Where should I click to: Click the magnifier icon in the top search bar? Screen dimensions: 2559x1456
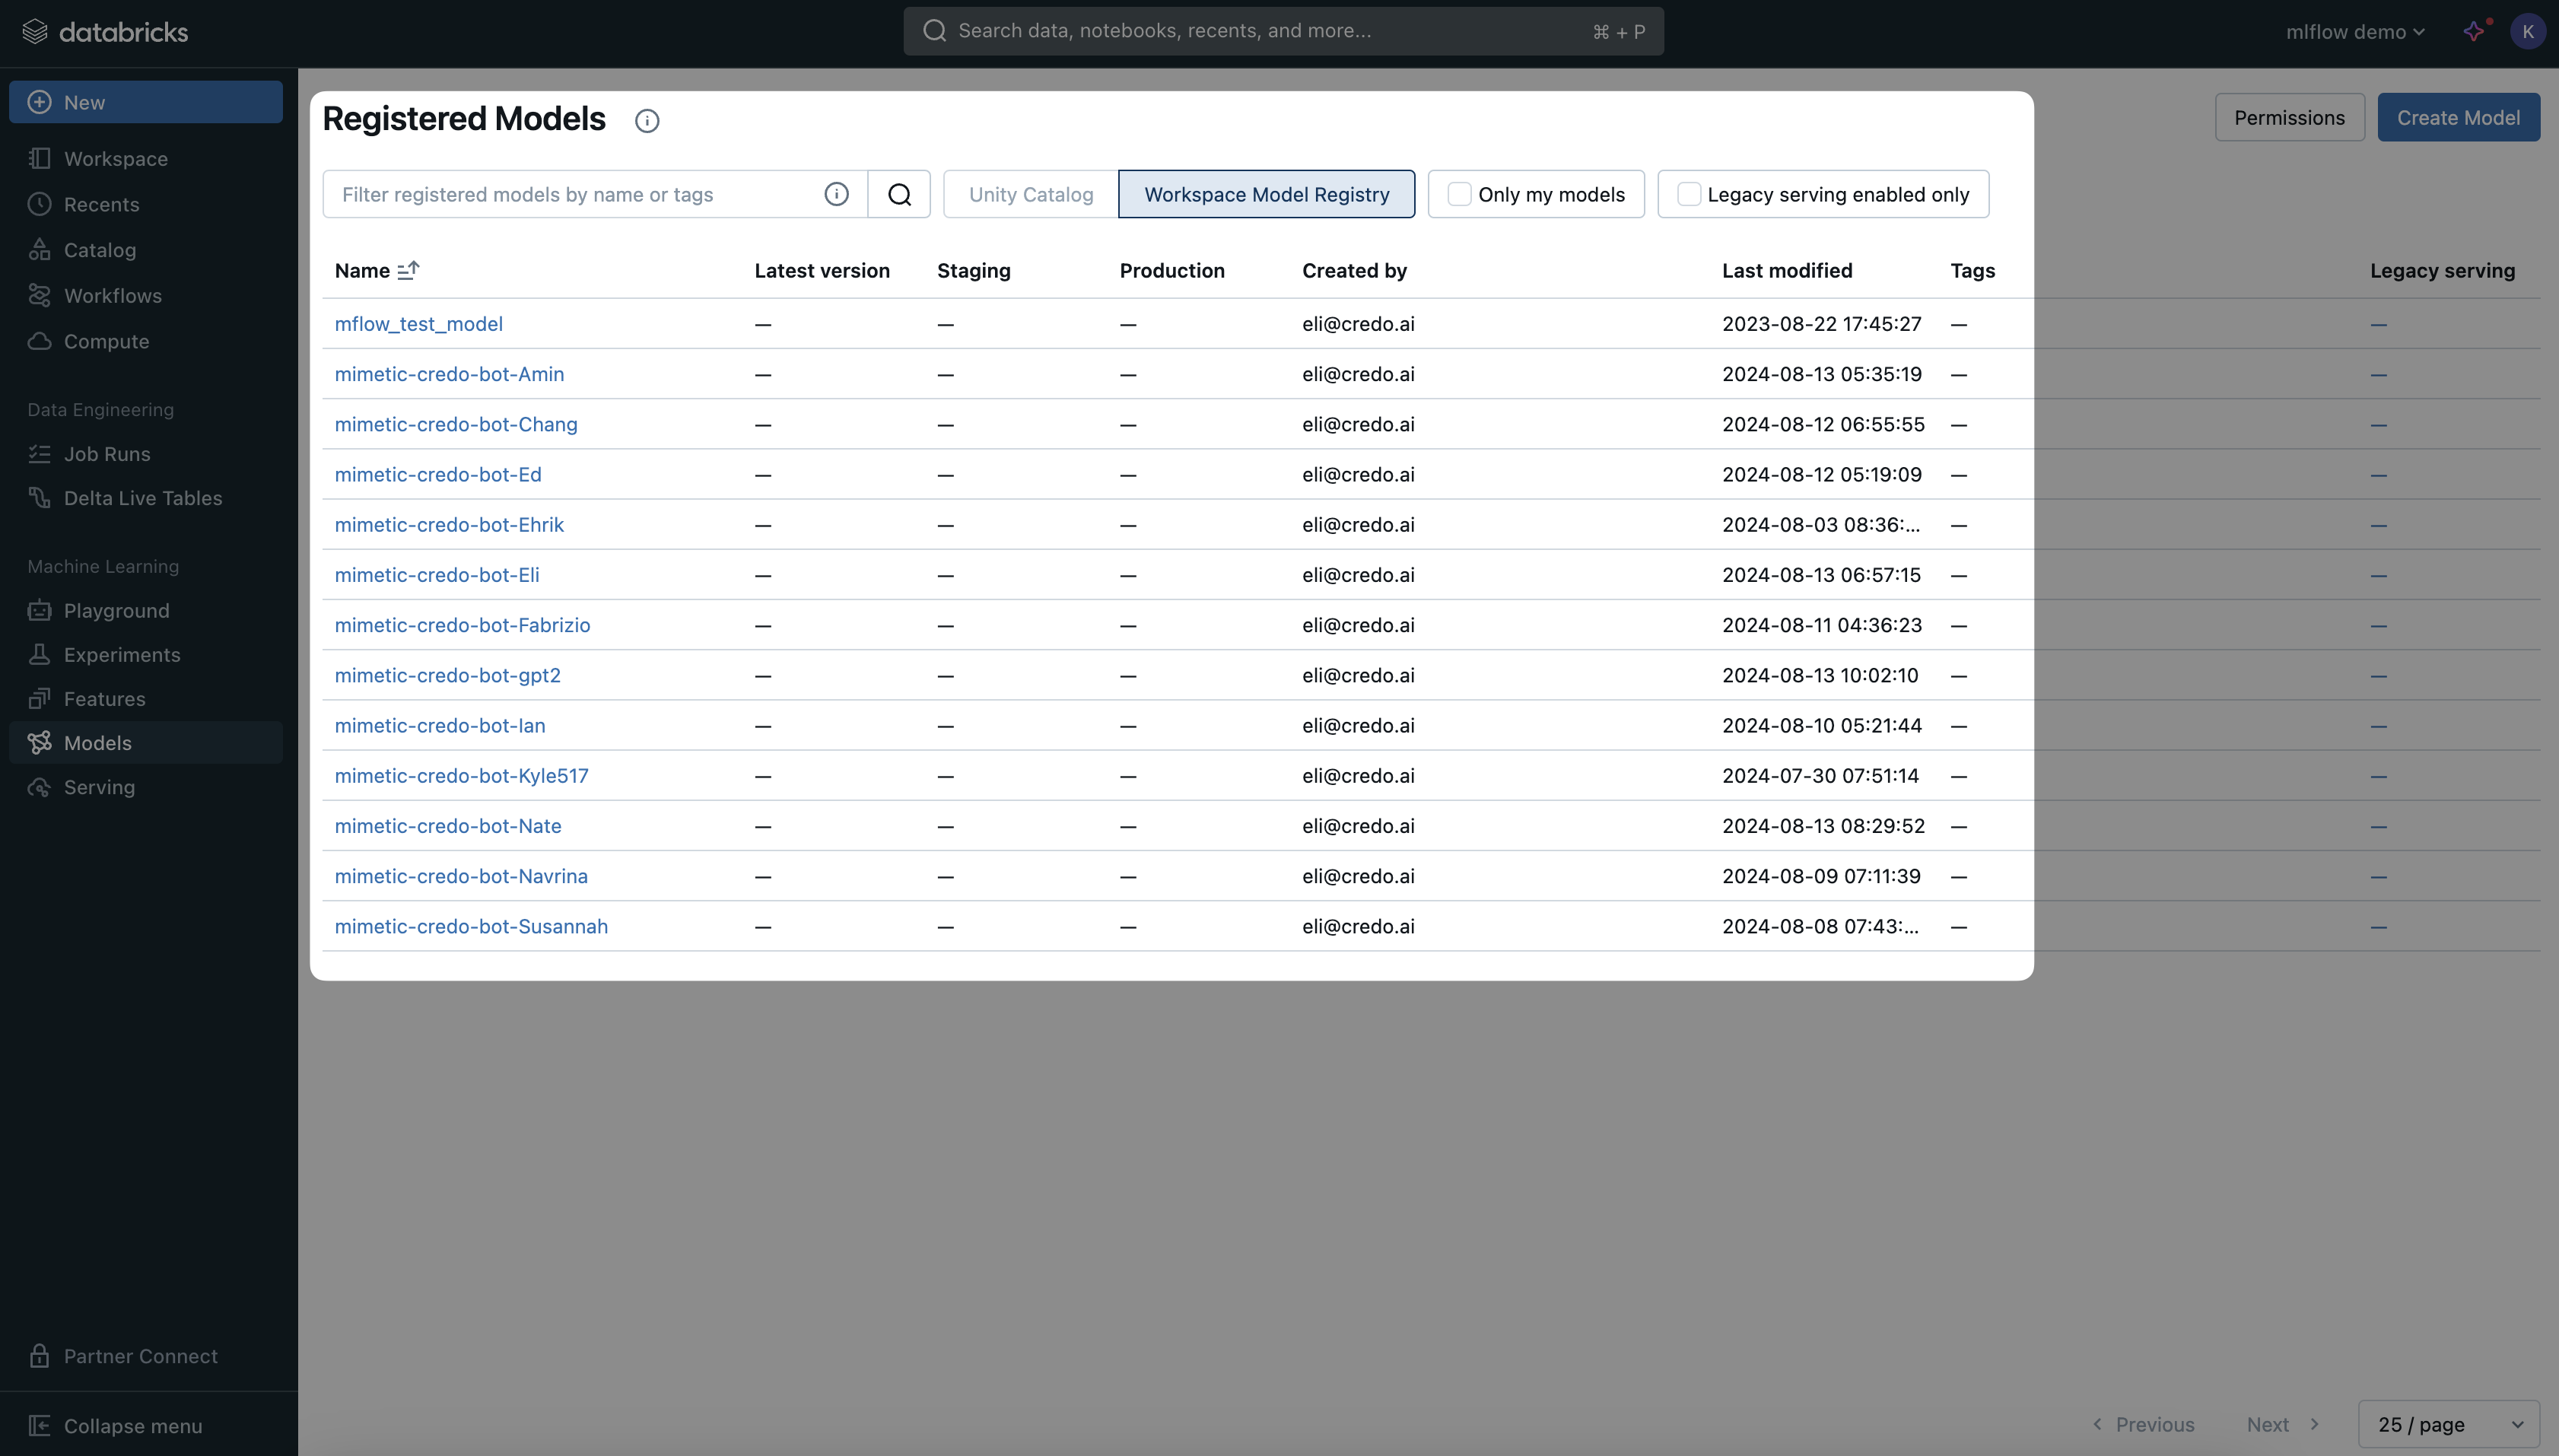coord(935,31)
